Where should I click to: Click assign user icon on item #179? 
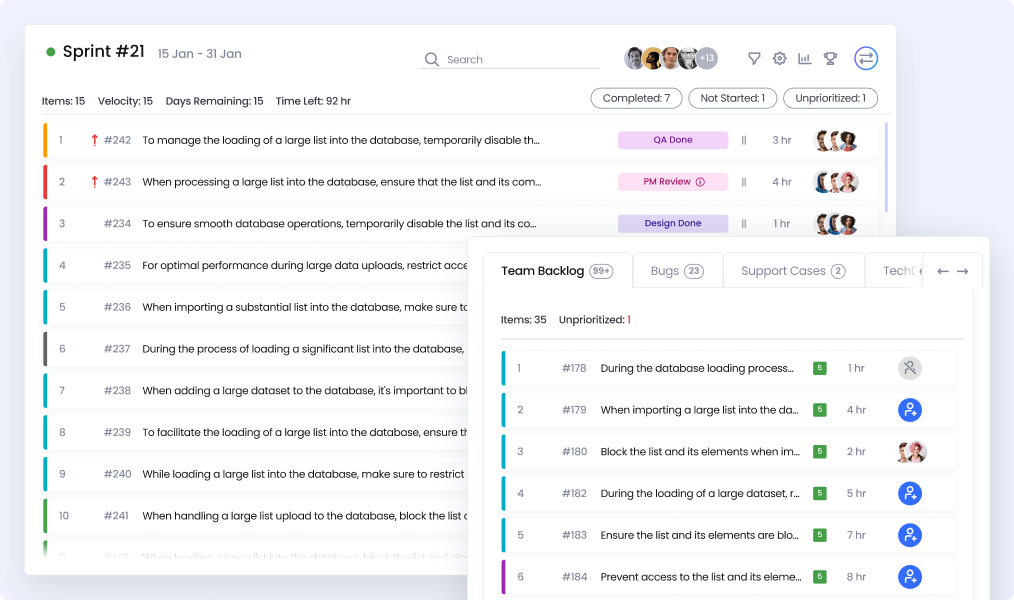(909, 410)
